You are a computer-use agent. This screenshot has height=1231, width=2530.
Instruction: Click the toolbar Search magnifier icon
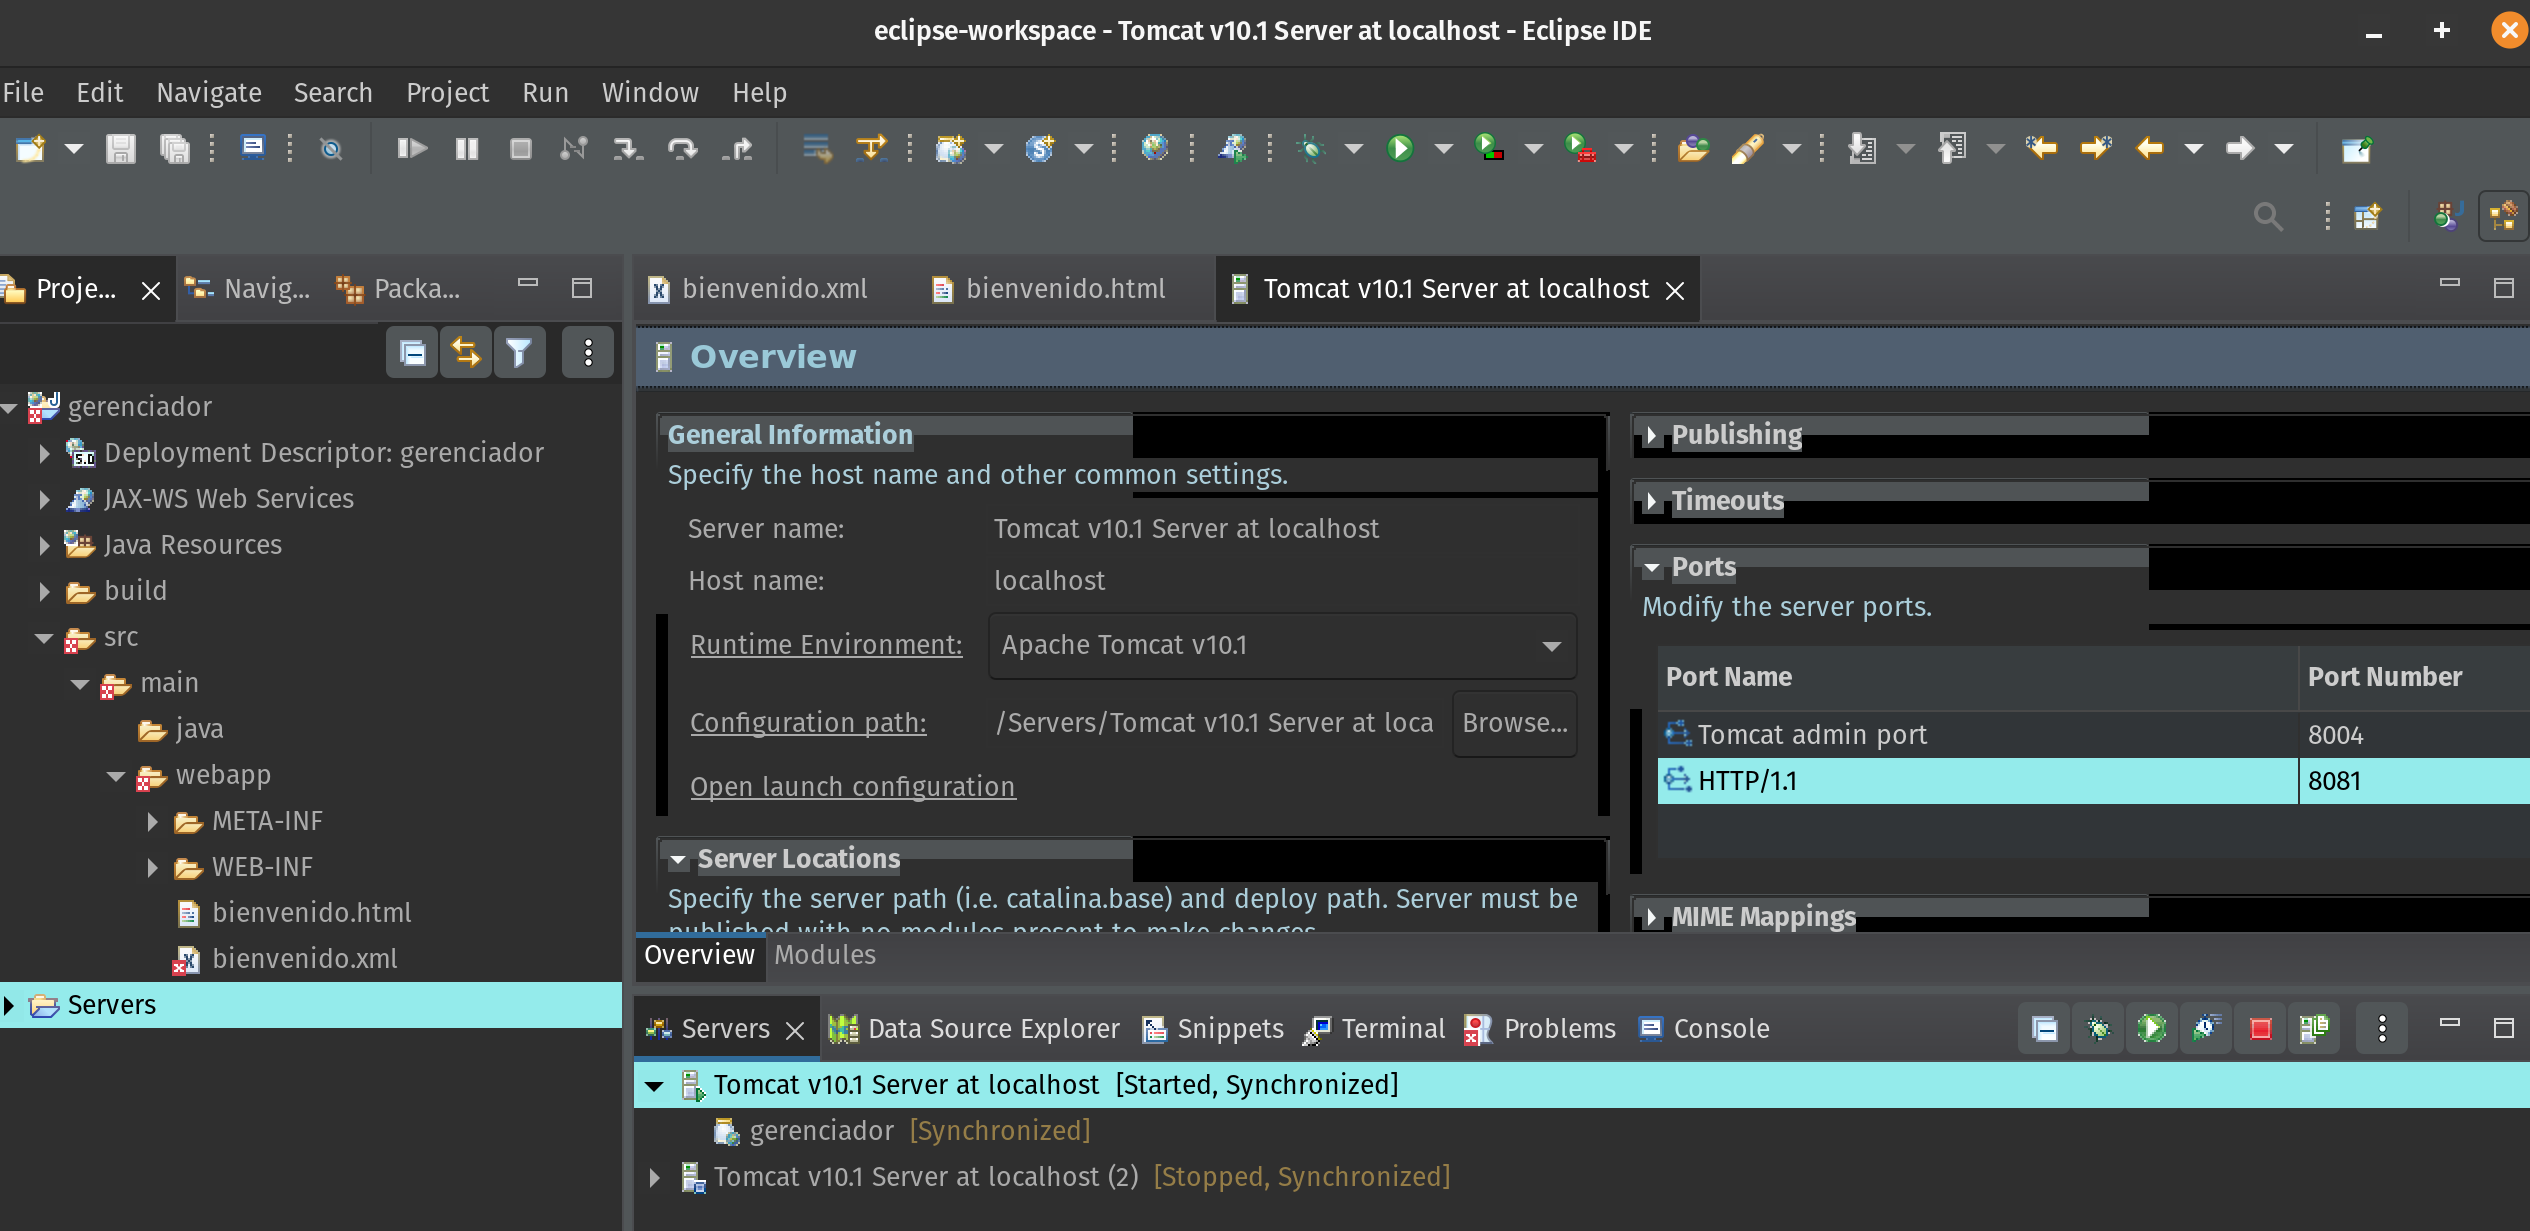[2268, 216]
